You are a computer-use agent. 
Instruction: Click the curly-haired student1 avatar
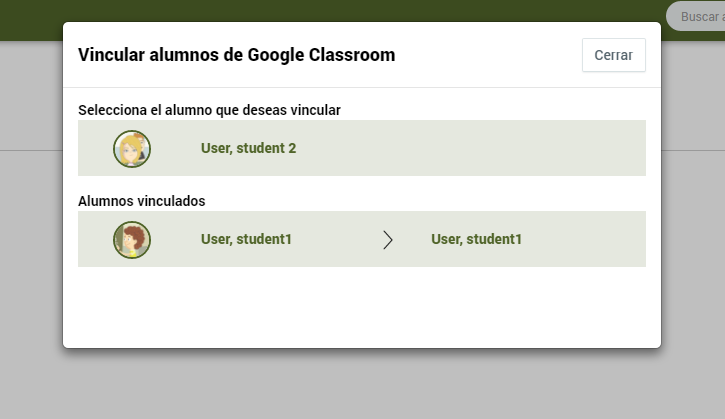(x=132, y=240)
